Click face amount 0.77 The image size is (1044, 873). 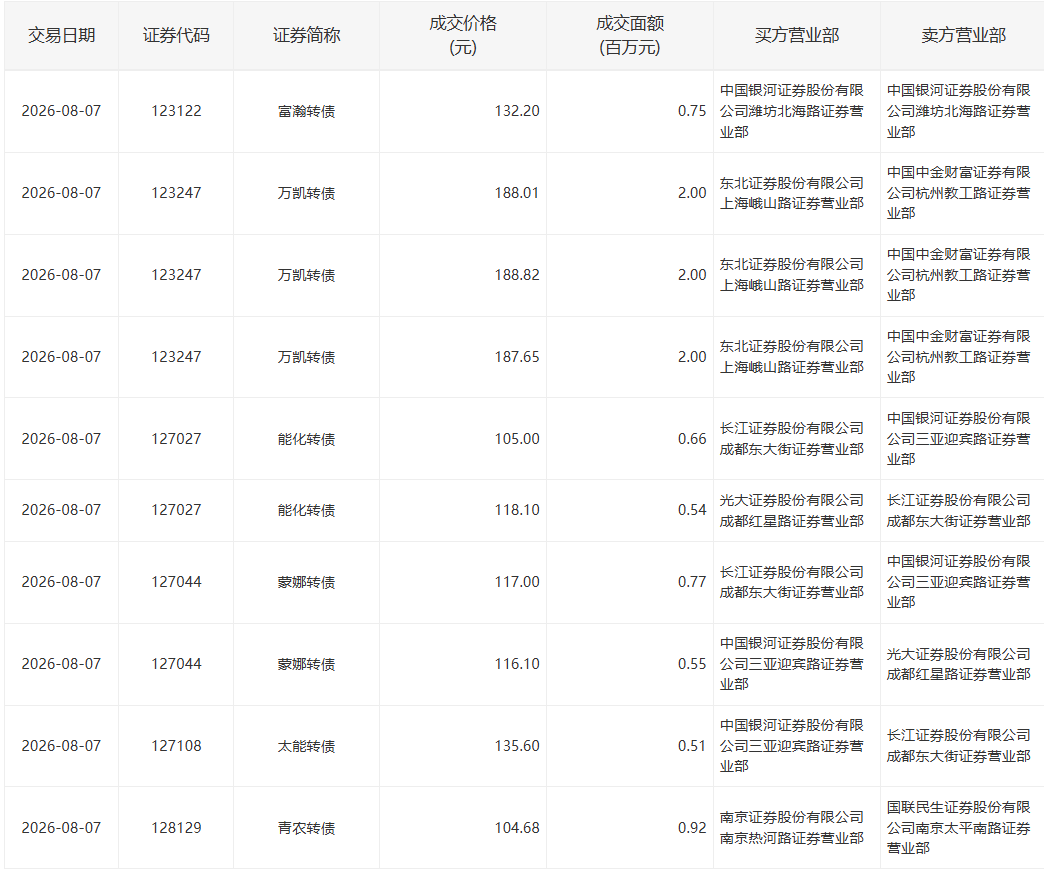692,582
